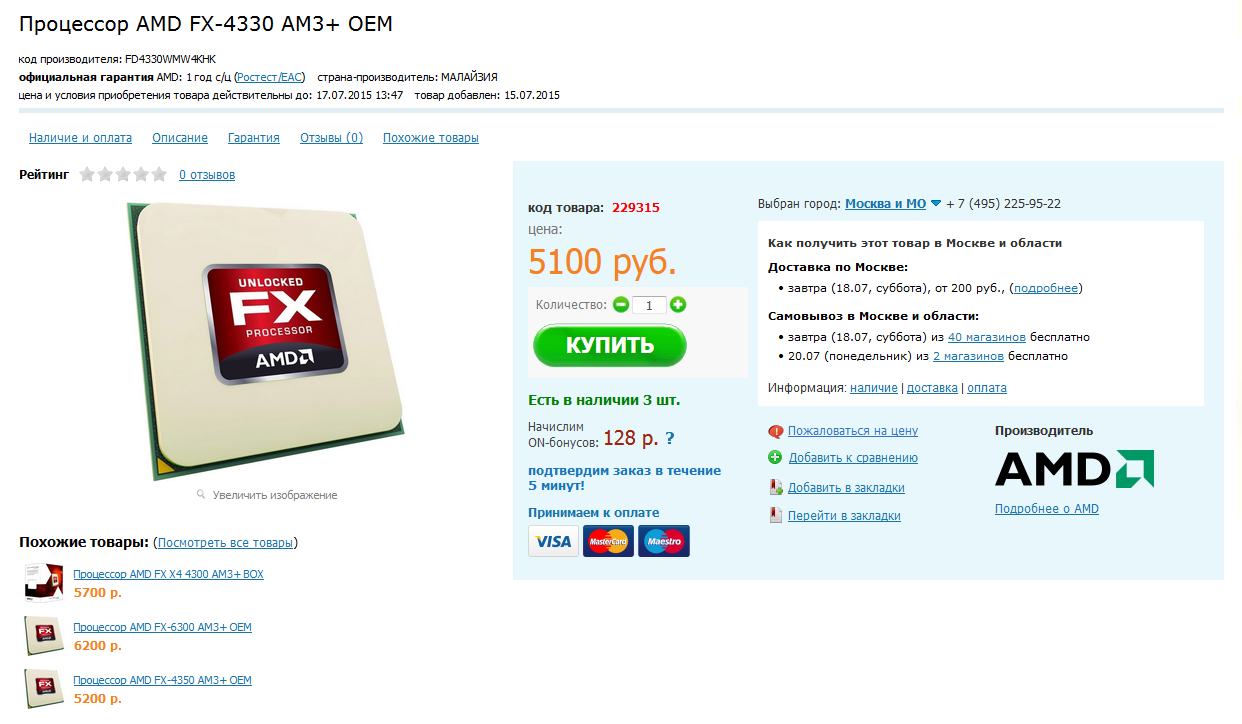Click the AMD FX-6300 product thumbnail
This screenshot has height=724, width=1242.
click(44, 635)
